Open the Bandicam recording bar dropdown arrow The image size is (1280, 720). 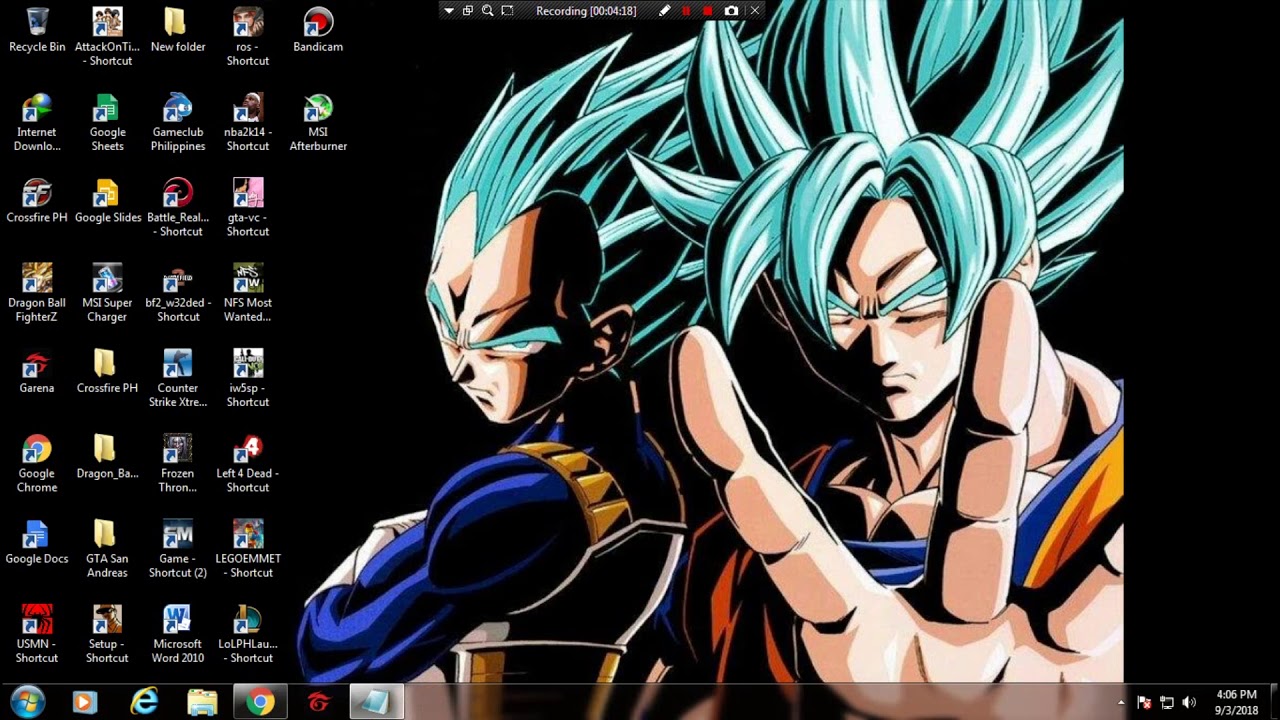[449, 11]
